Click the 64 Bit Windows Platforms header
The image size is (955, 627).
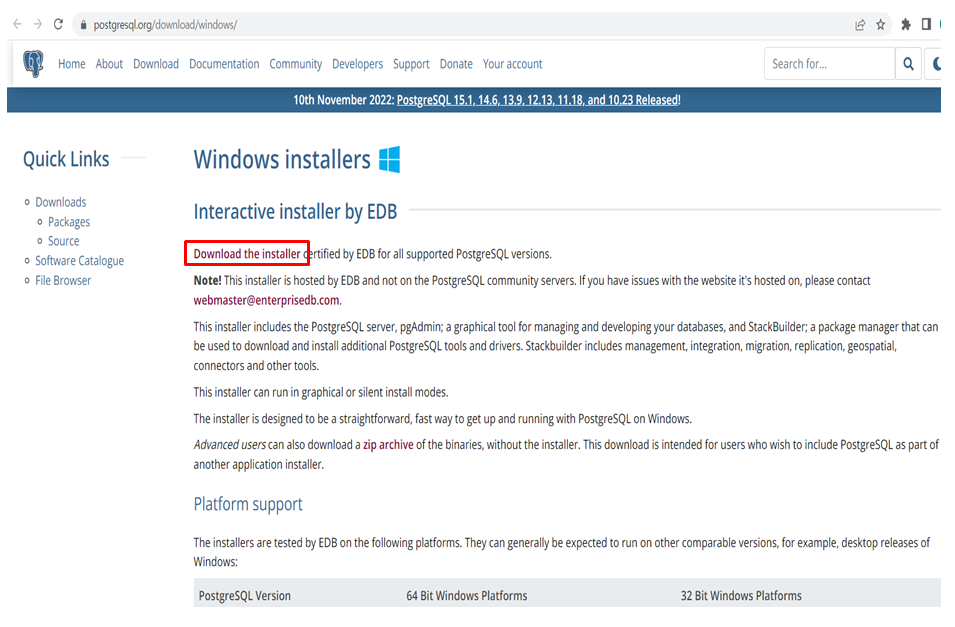(467, 596)
